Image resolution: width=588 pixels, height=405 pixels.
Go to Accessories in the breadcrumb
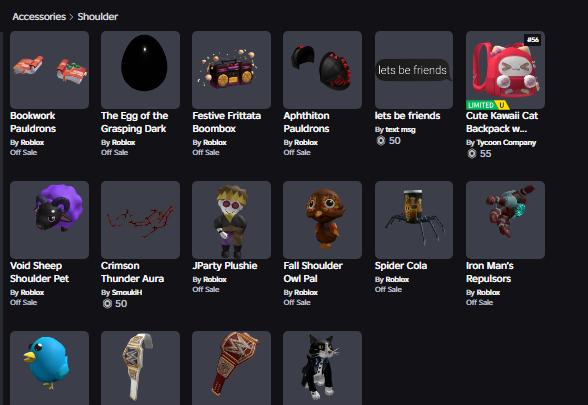click(x=39, y=16)
